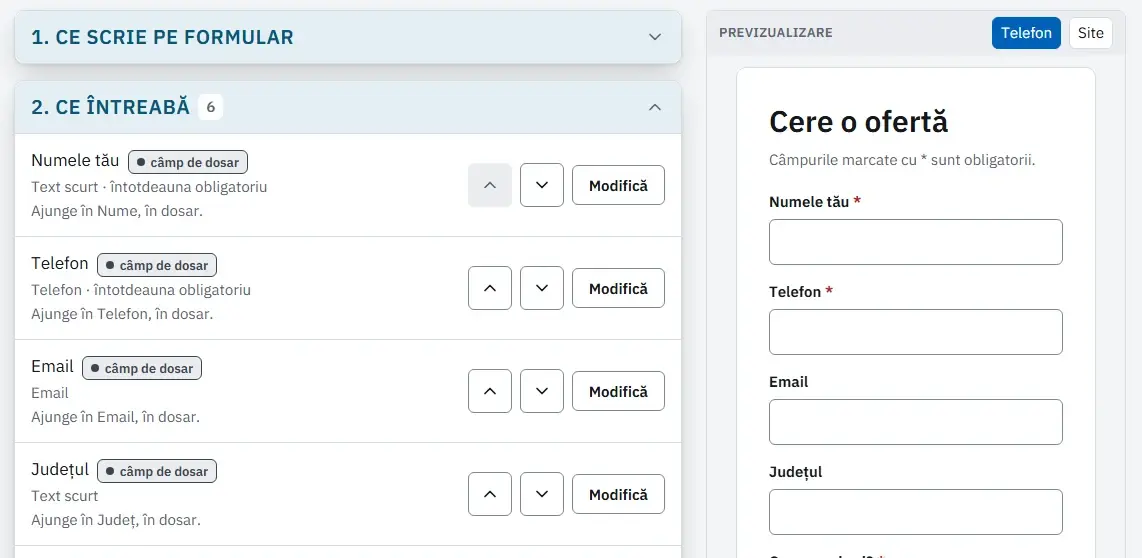Image resolution: width=1142 pixels, height=558 pixels.
Task: Move 'Email' field up
Action: click(490, 391)
